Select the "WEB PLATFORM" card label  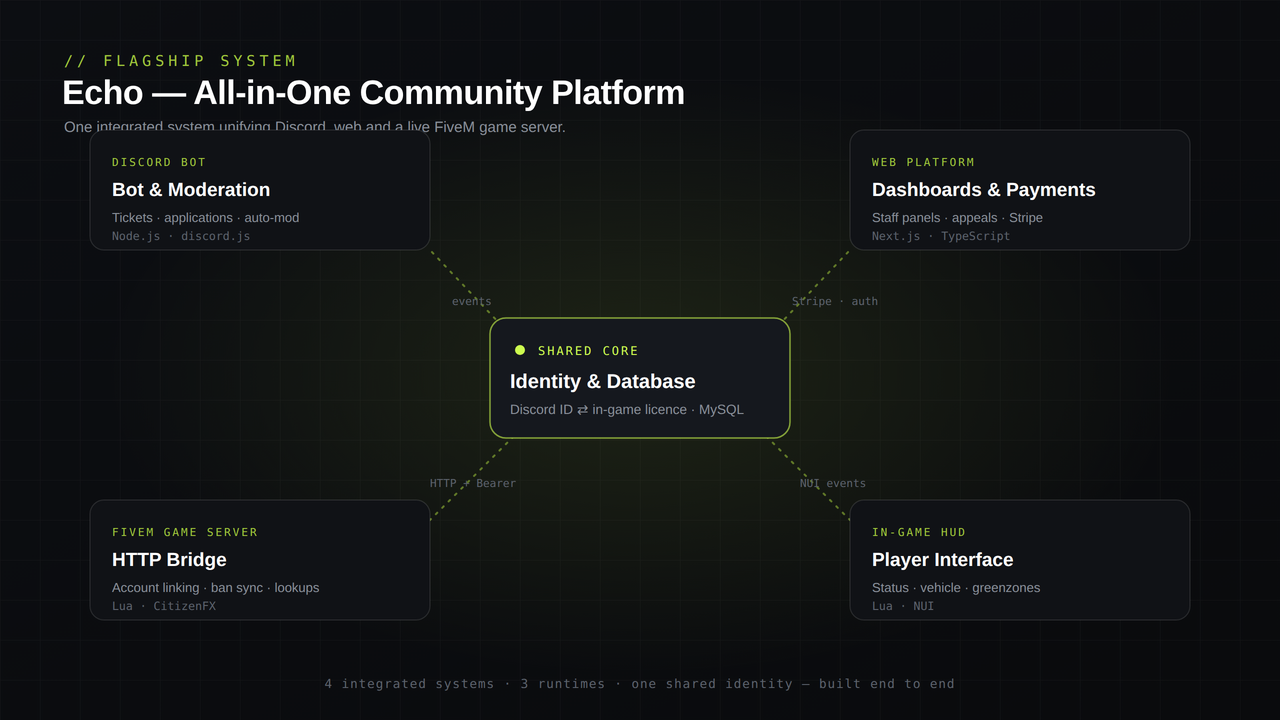923,162
